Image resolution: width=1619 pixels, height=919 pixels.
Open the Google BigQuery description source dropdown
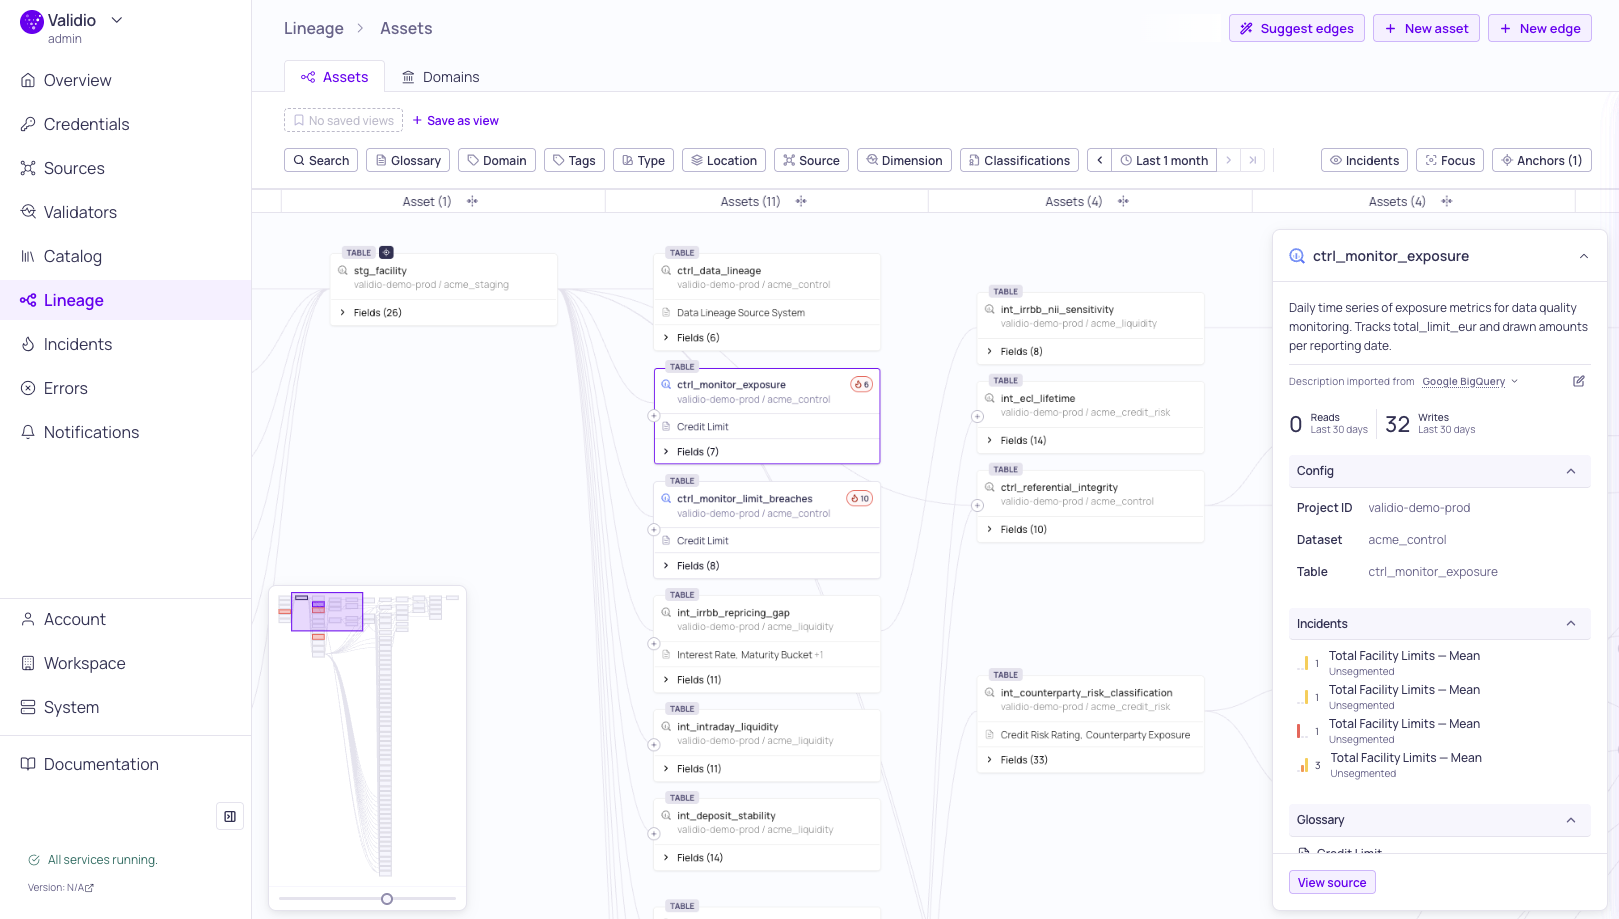coord(1469,382)
